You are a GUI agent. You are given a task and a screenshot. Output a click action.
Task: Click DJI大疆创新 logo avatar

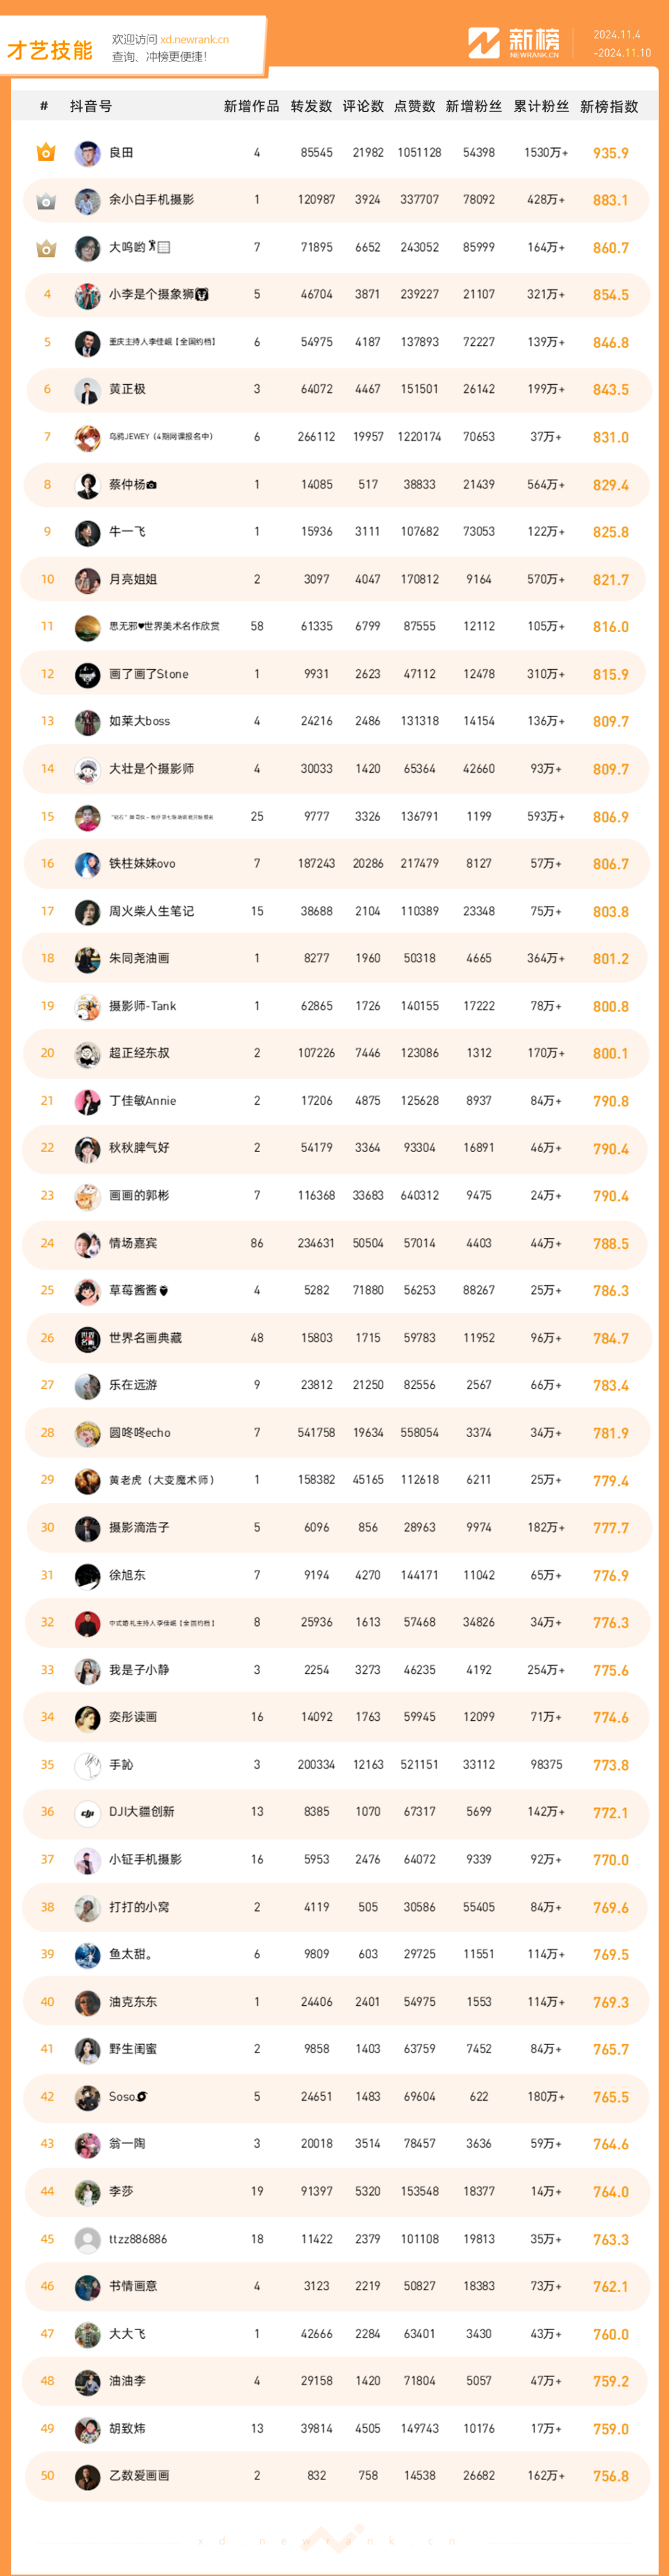click(88, 1812)
